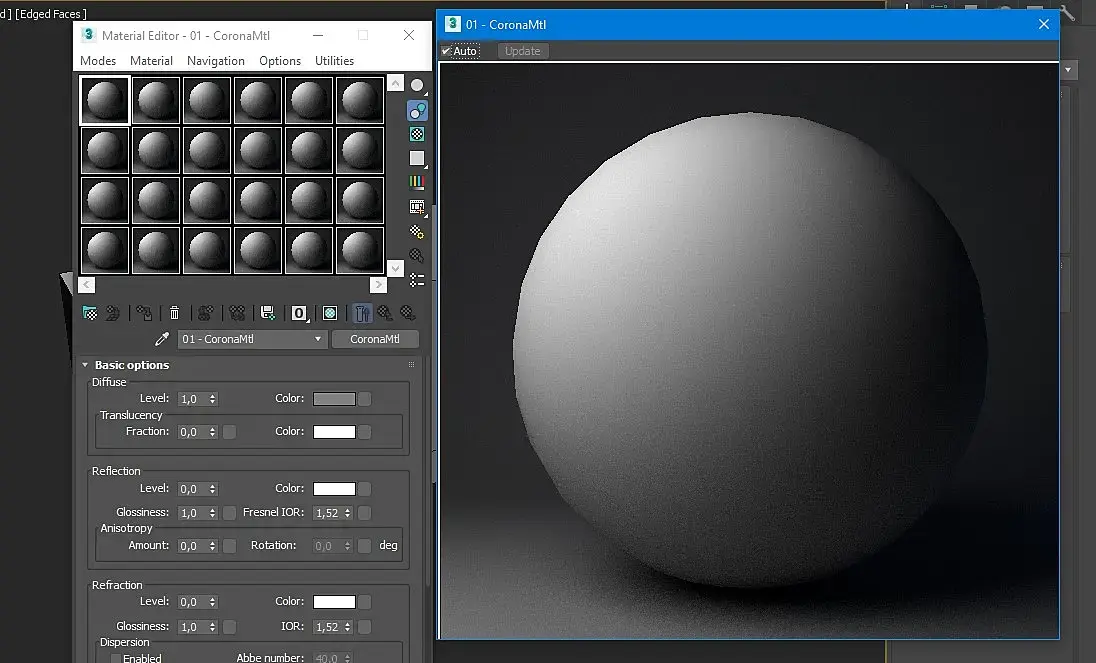Click the CoronaMtl material type button
This screenshot has width=1096, height=663.
pos(375,339)
